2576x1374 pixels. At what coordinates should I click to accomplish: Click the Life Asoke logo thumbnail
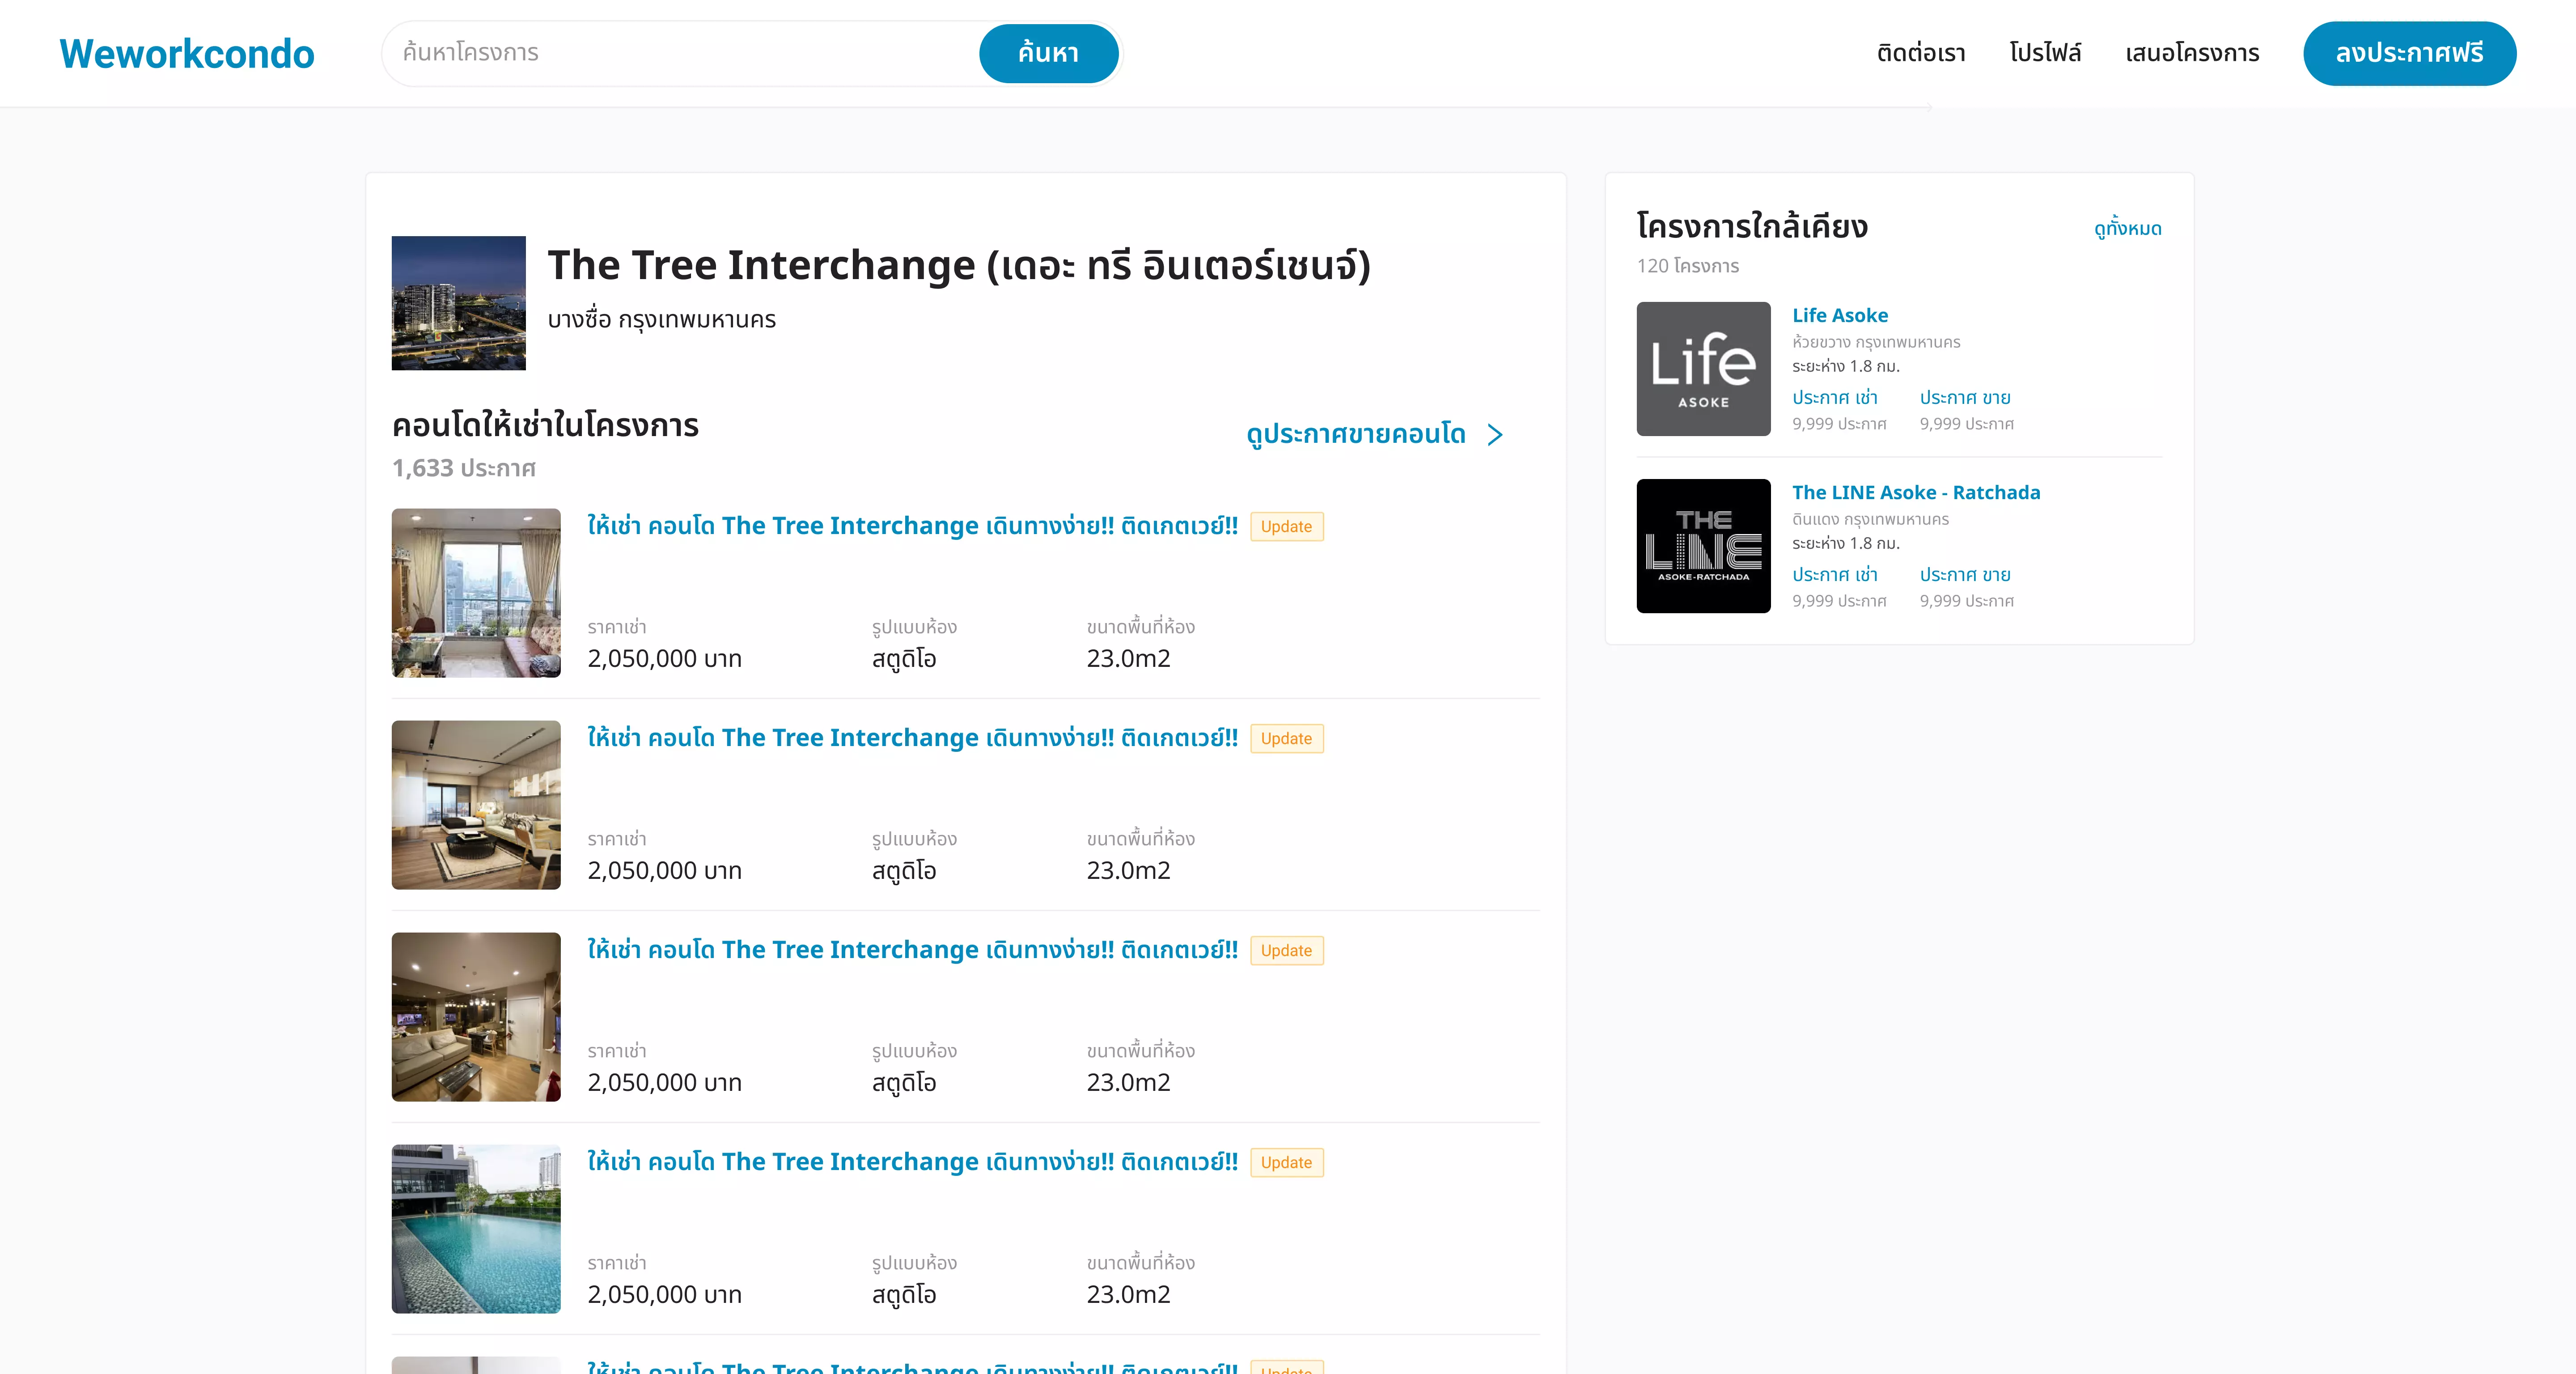(x=1703, y=369)
